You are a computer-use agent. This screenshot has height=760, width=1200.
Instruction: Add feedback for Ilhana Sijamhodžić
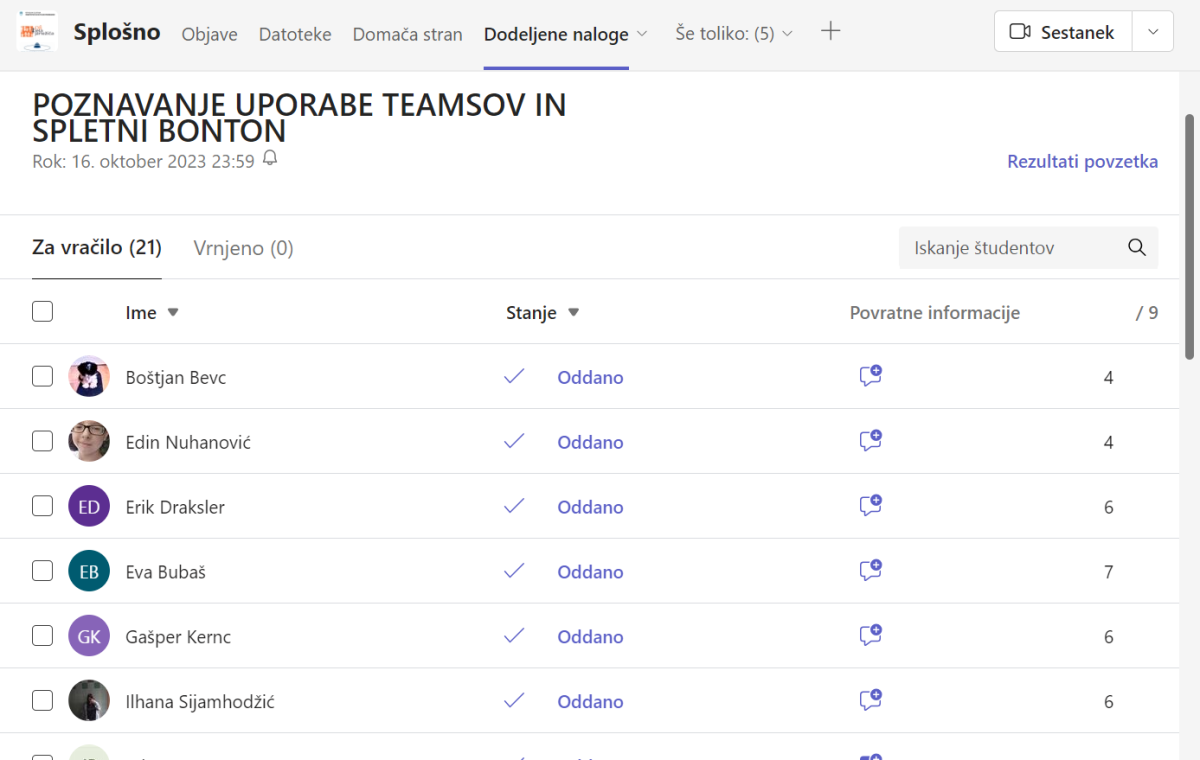point(870,701)
